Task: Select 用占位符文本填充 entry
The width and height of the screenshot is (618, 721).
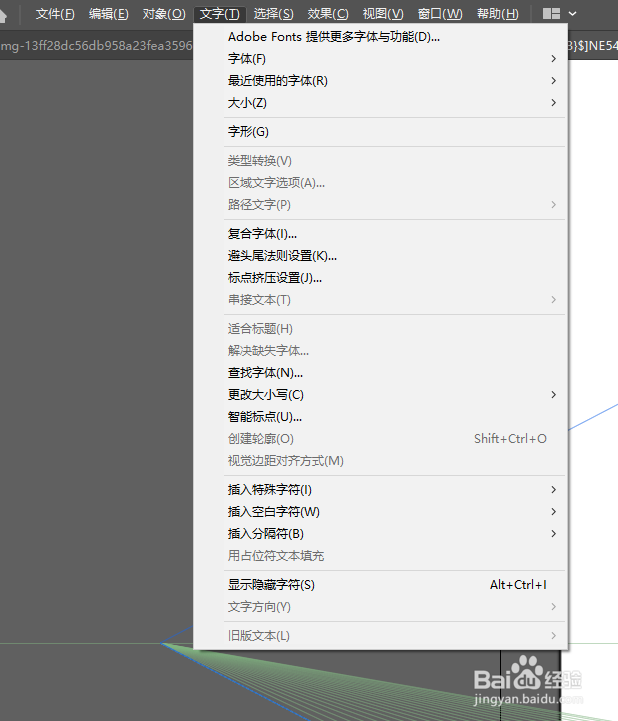Action: pyautogui.click(x=381, y=556)
